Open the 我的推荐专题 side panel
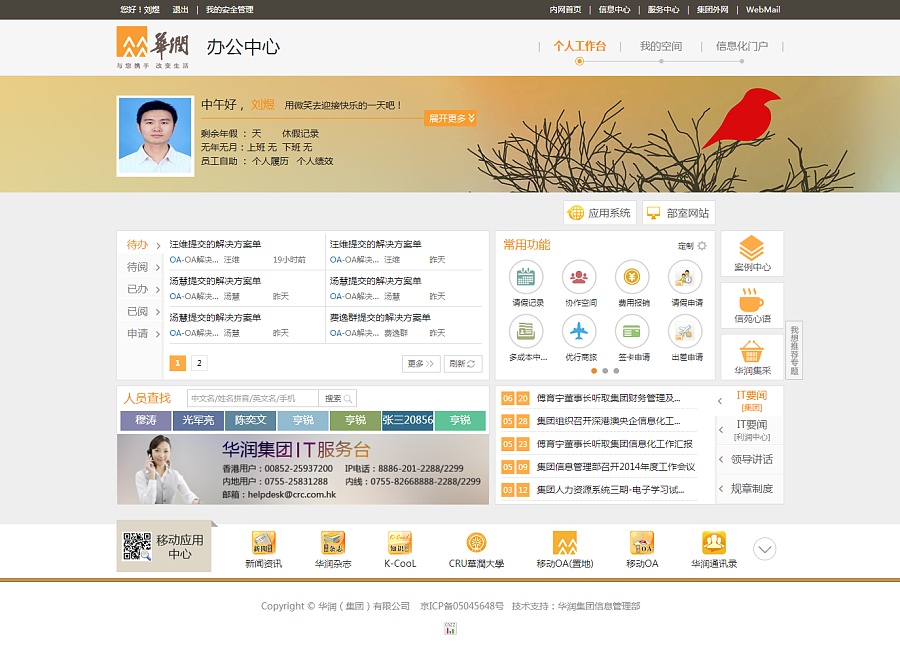 point(793,348)
